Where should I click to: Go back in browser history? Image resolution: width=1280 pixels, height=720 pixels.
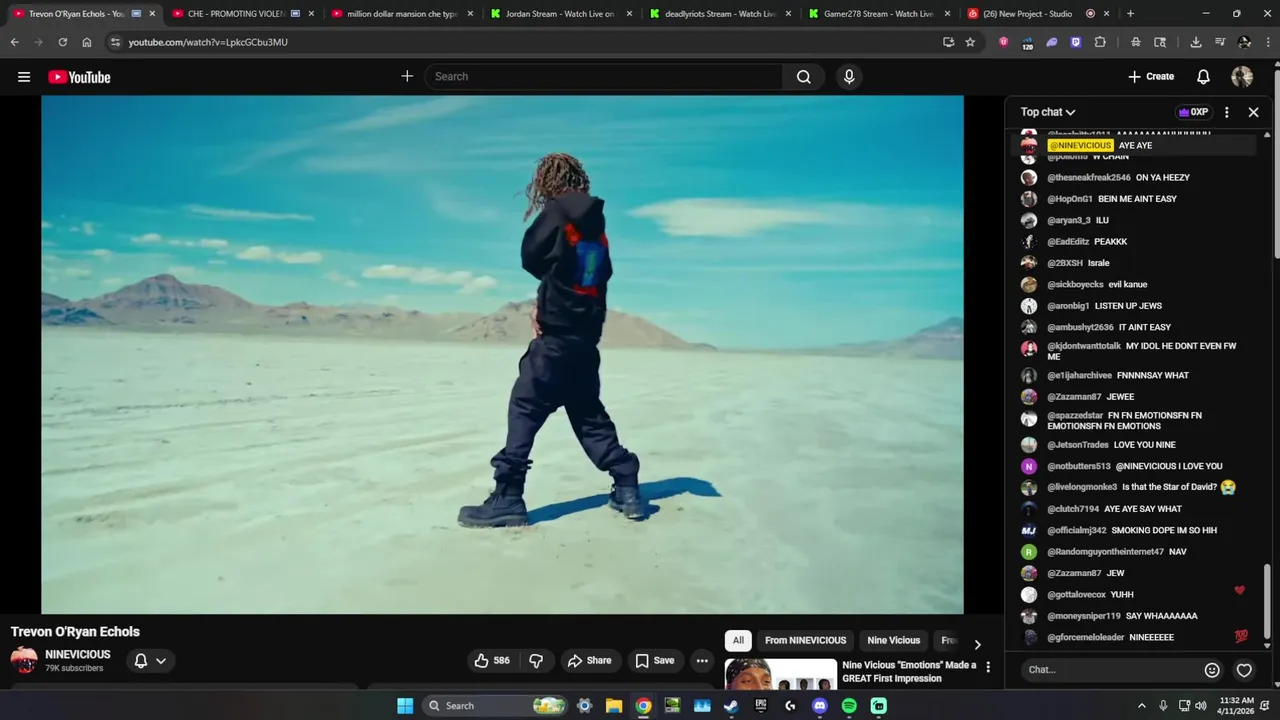(14, 42)
